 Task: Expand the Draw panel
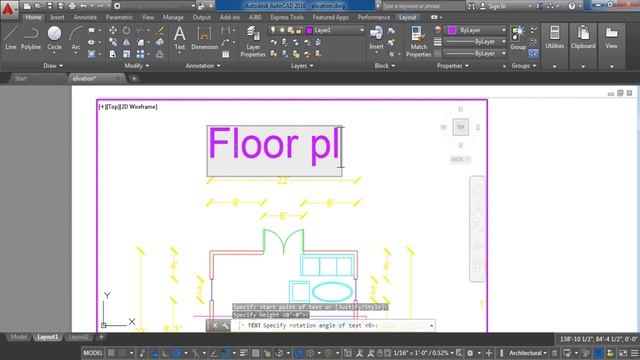(53, 66)
